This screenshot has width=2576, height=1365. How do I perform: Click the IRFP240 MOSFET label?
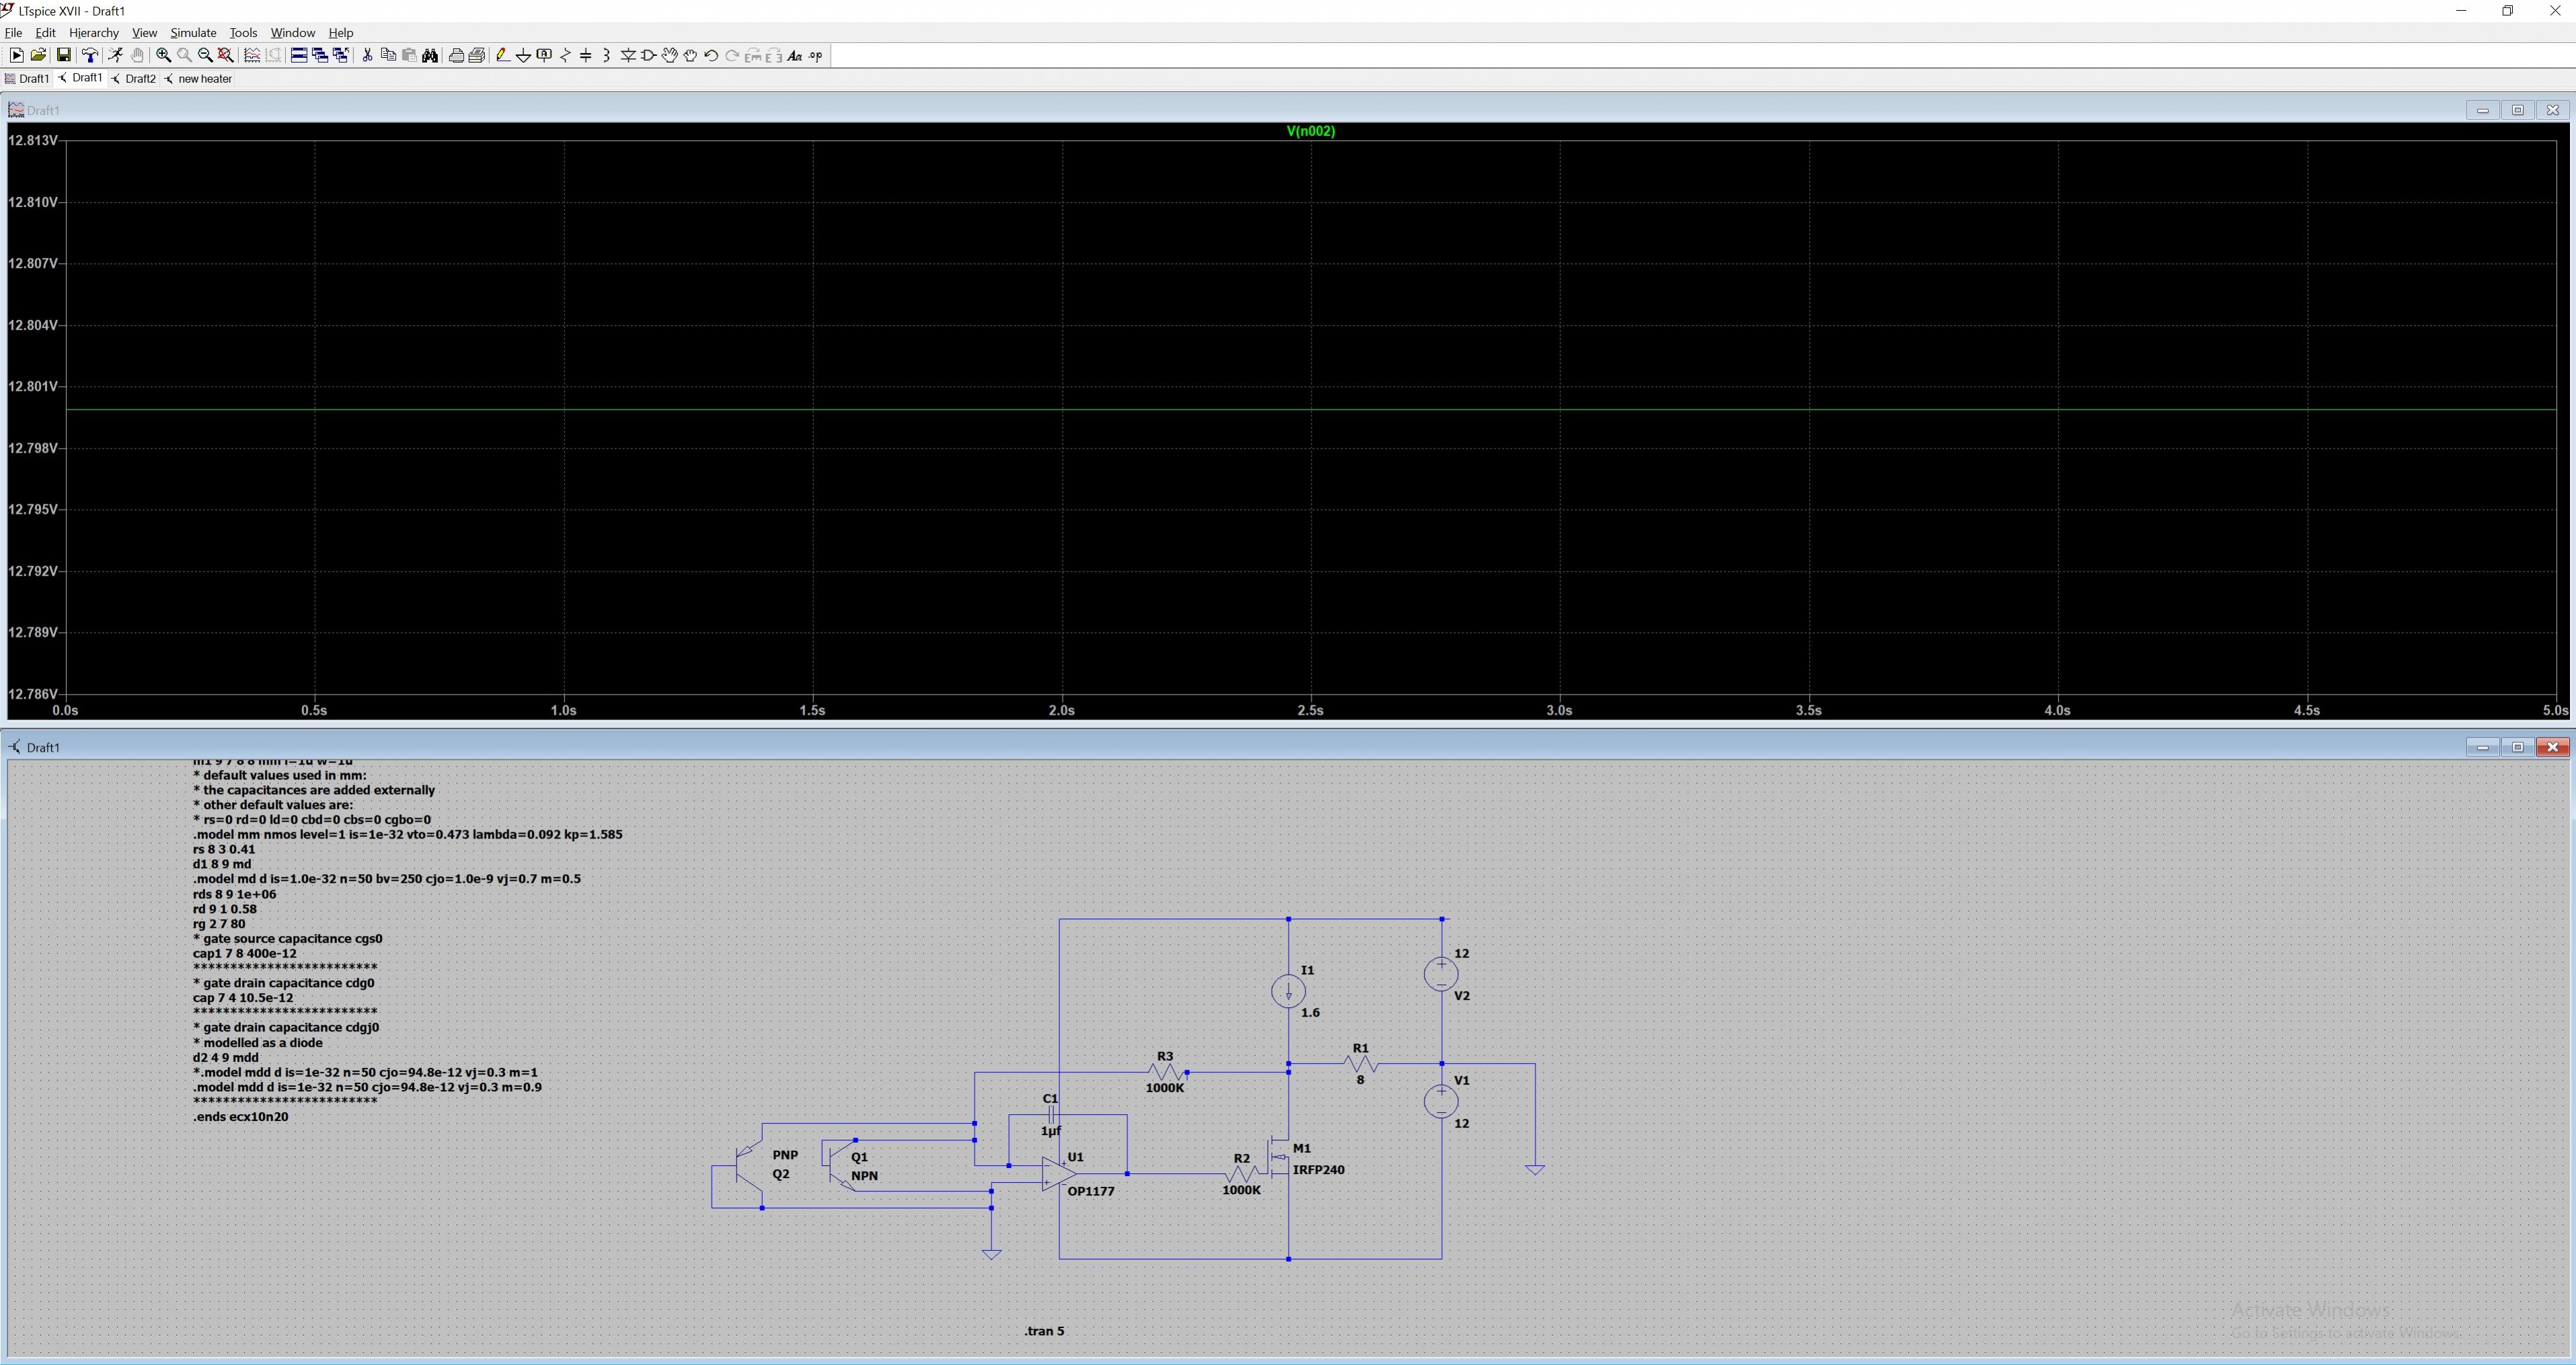click(1318, 1170)
